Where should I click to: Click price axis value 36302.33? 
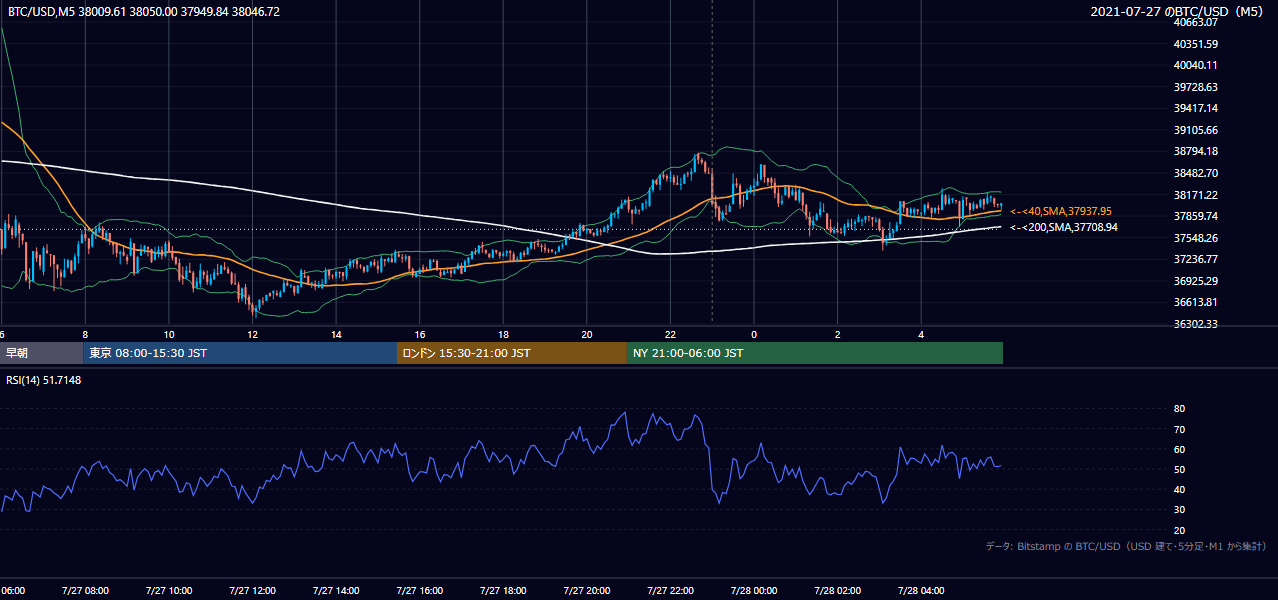[1195, 324]
